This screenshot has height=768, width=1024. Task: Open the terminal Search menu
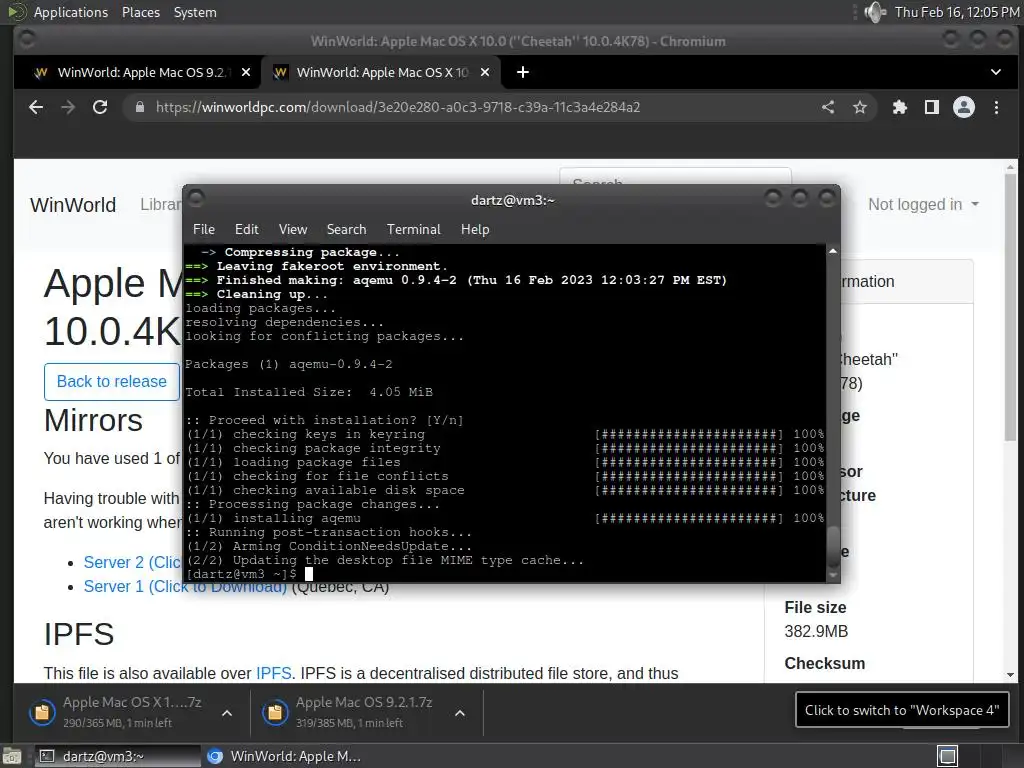[x=346, y=229]
